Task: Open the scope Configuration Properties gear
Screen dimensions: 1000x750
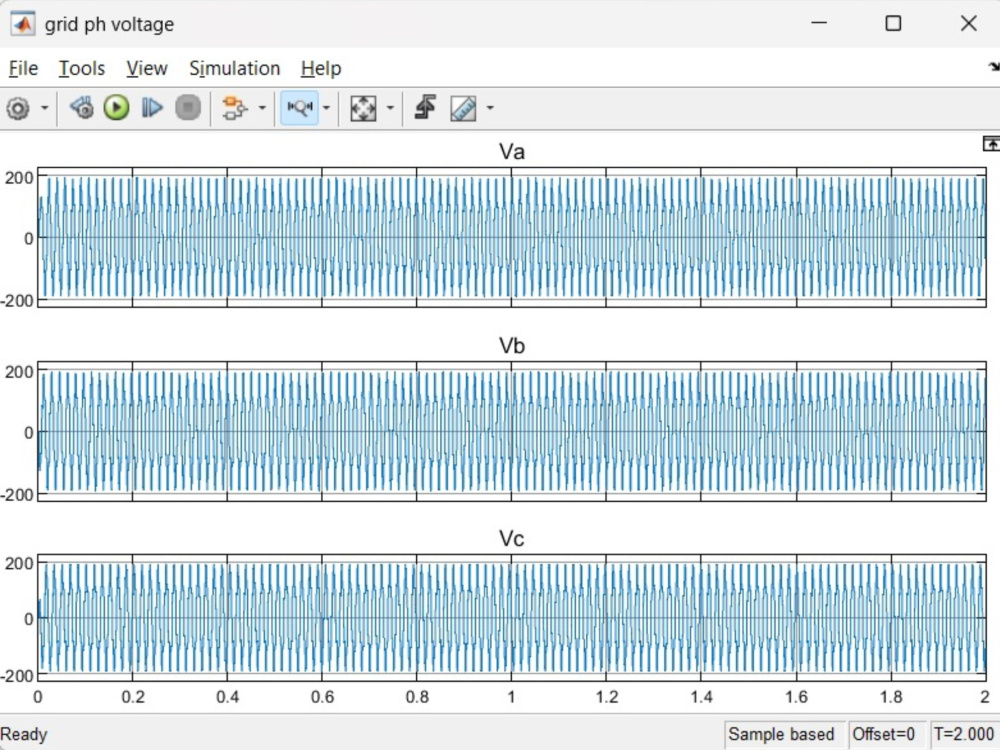Action: 18,108
